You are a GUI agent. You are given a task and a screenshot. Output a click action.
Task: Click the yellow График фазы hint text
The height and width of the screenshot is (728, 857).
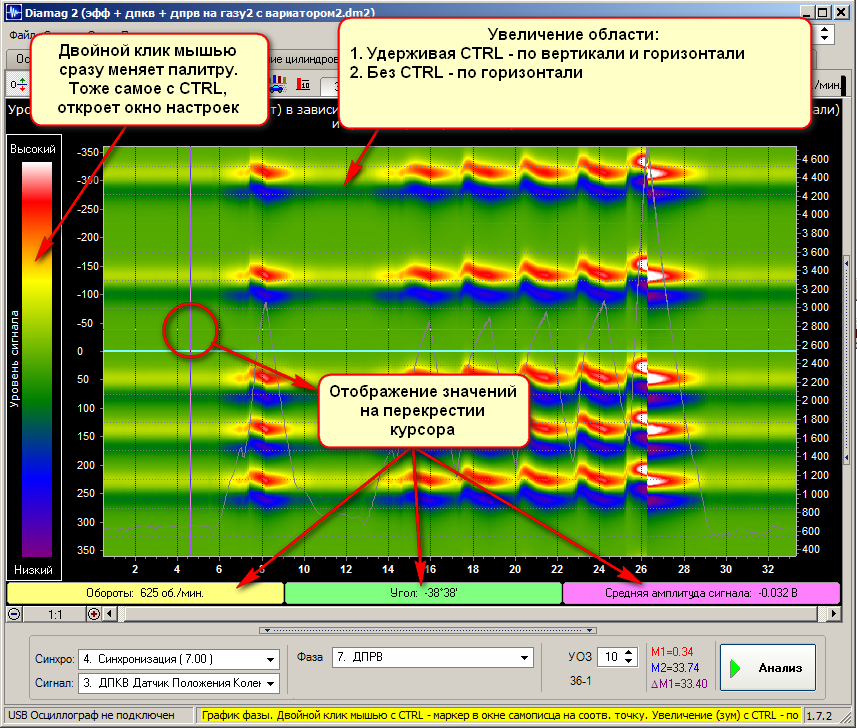click(x=500, y=715)
